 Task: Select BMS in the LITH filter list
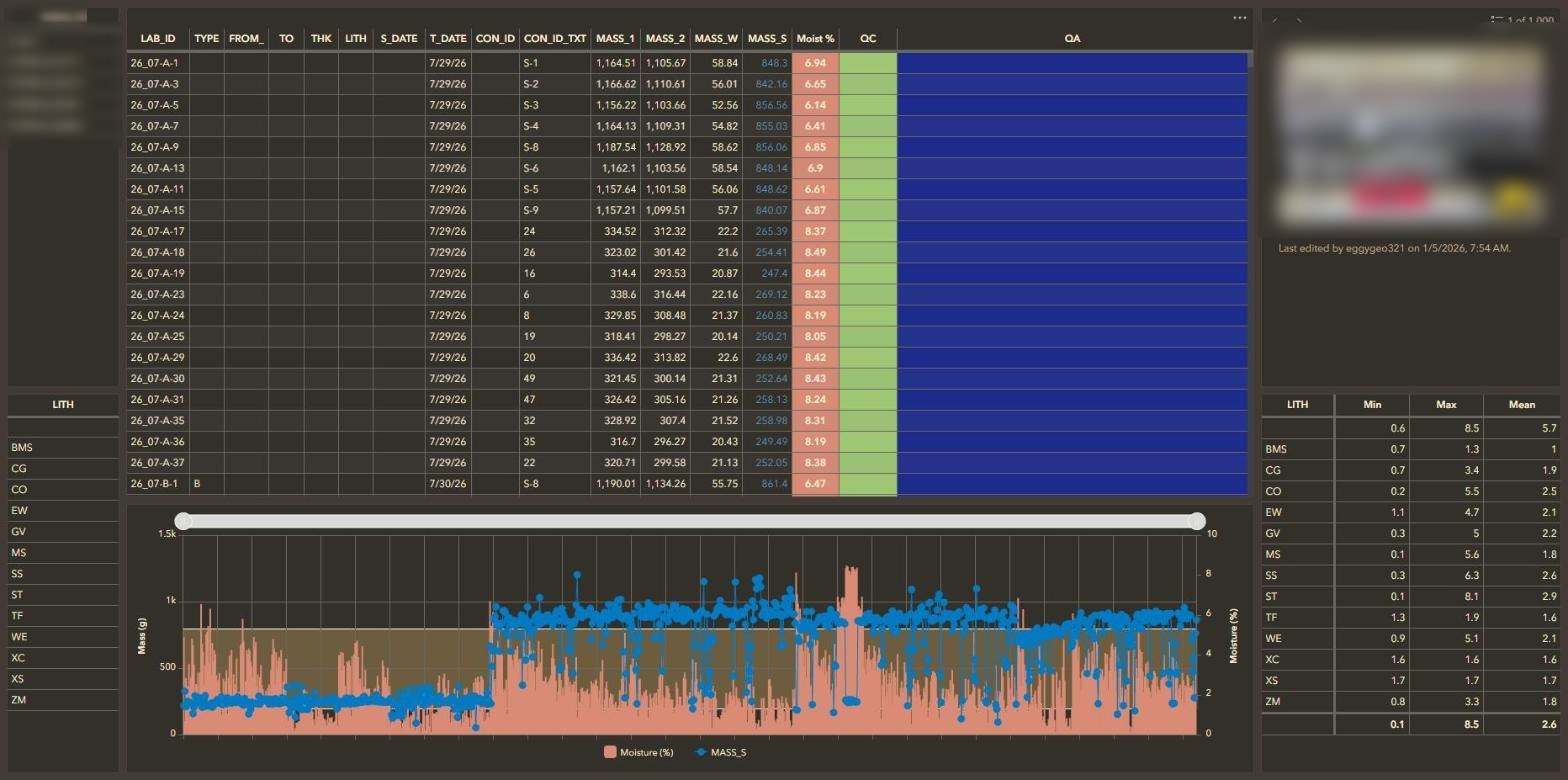coord(63,448)
